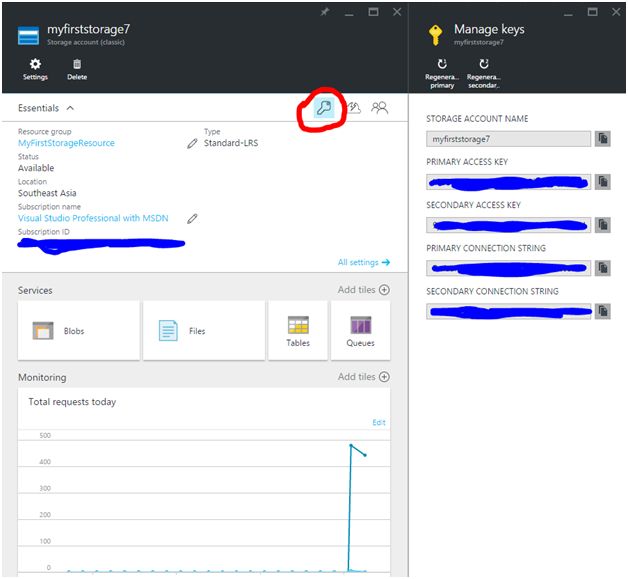Edit the Total requests today chart

[x=378, y=422]
